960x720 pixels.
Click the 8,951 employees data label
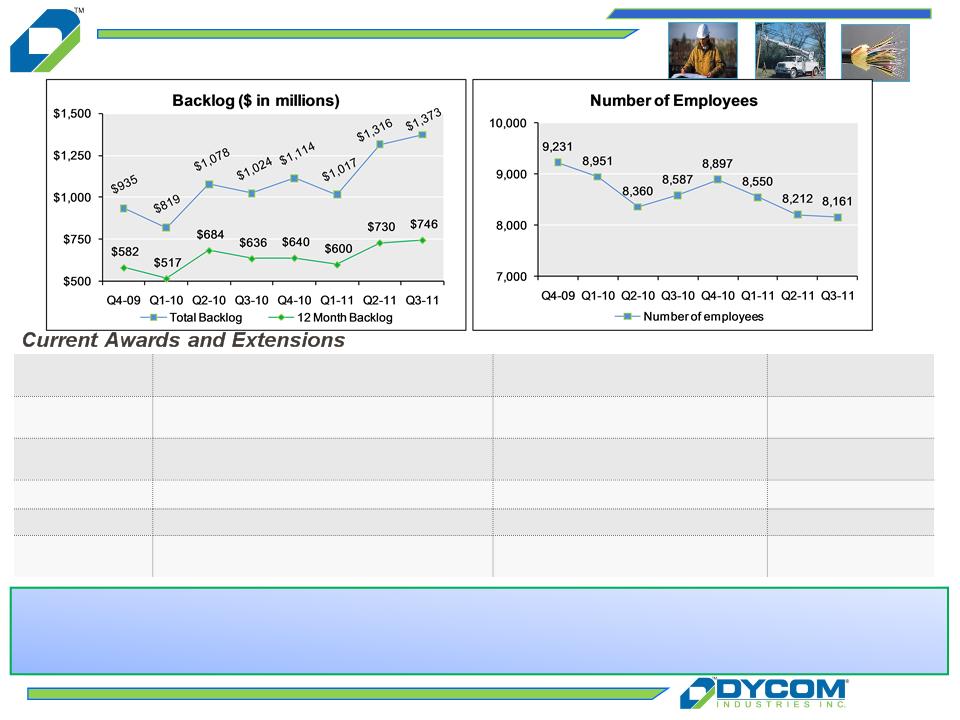[x=597, y=161]
